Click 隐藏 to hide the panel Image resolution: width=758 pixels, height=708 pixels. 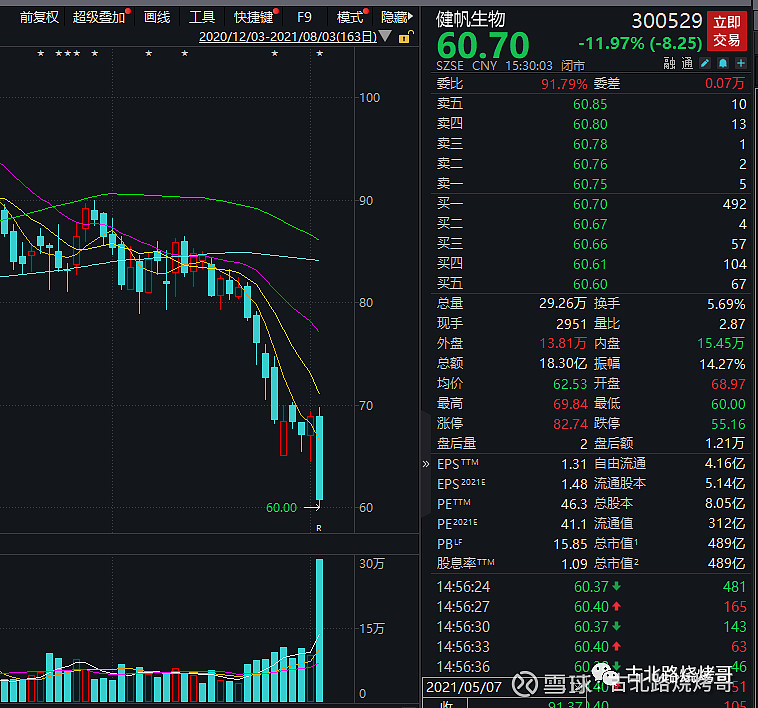(x=397, y=17)
